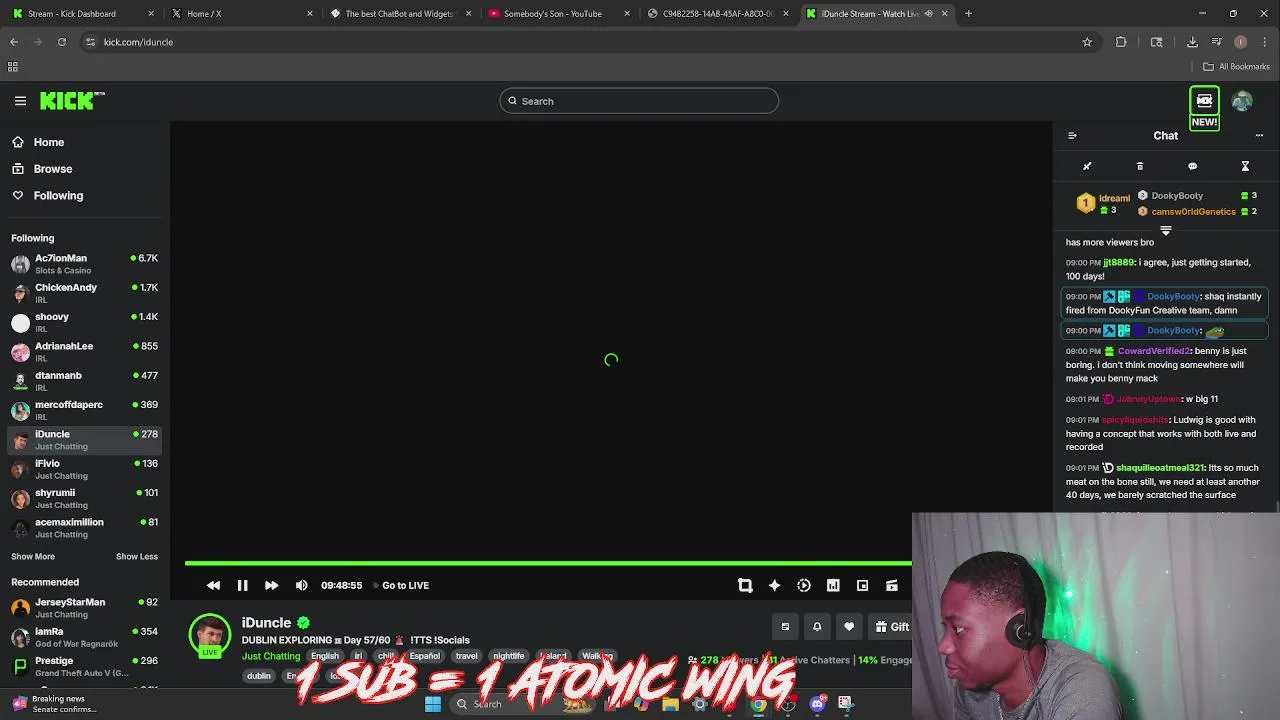Click the notification bell for iDuncle
The image size is (1280, 720).
817,627
